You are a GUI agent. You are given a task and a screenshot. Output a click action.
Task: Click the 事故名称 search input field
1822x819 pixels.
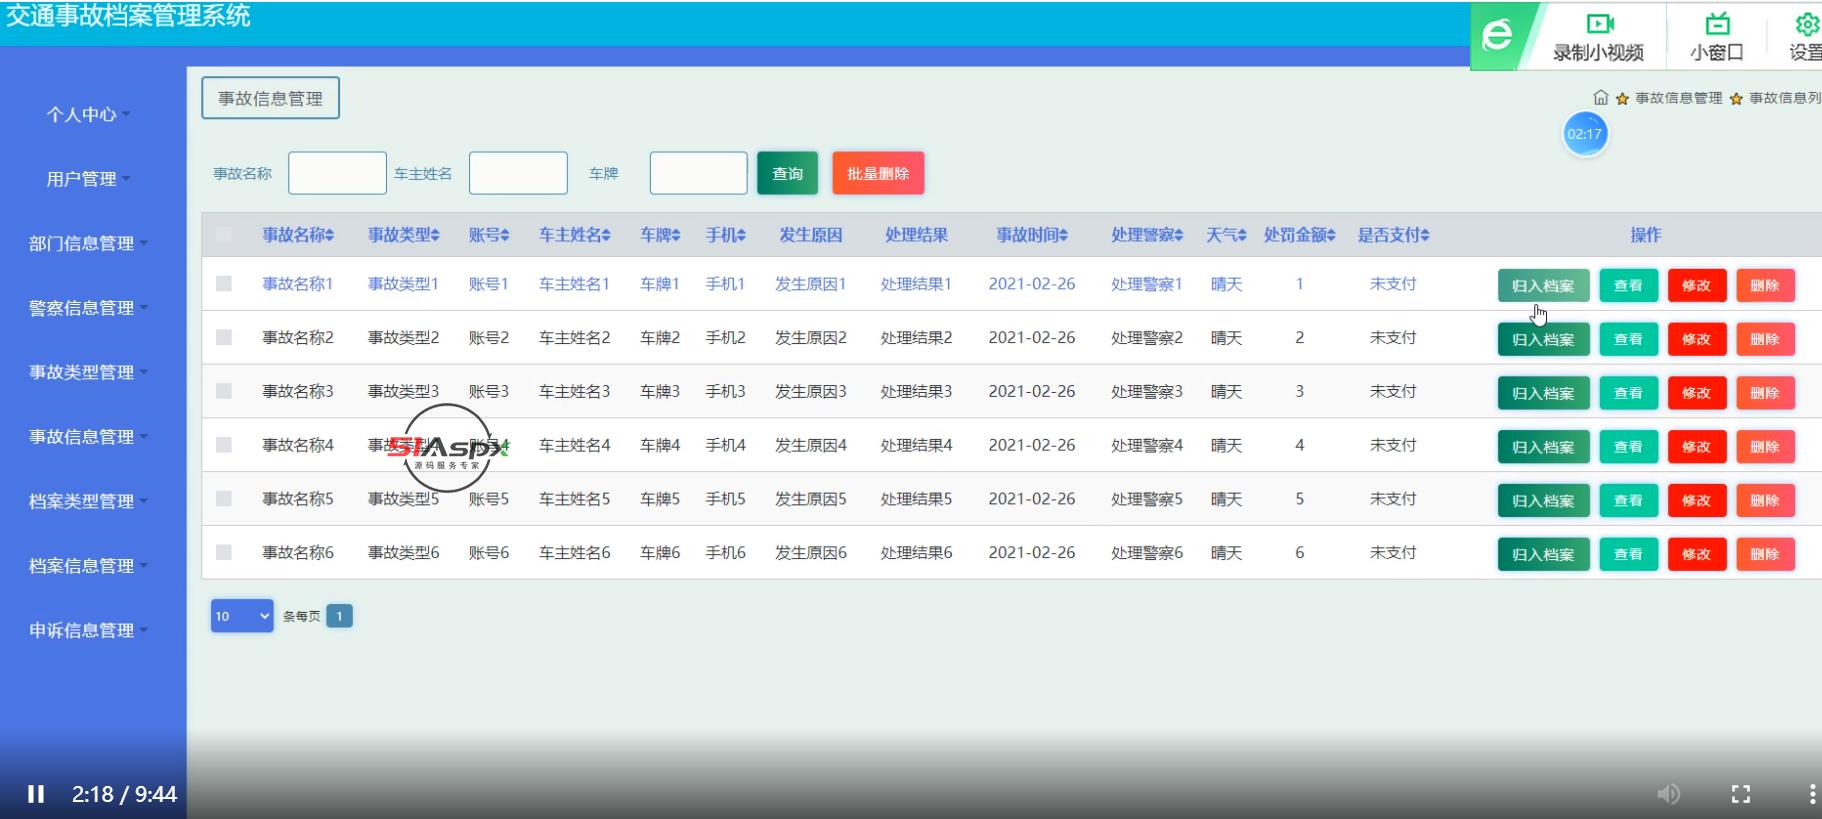pyautogui.click(x=337, y=173)
